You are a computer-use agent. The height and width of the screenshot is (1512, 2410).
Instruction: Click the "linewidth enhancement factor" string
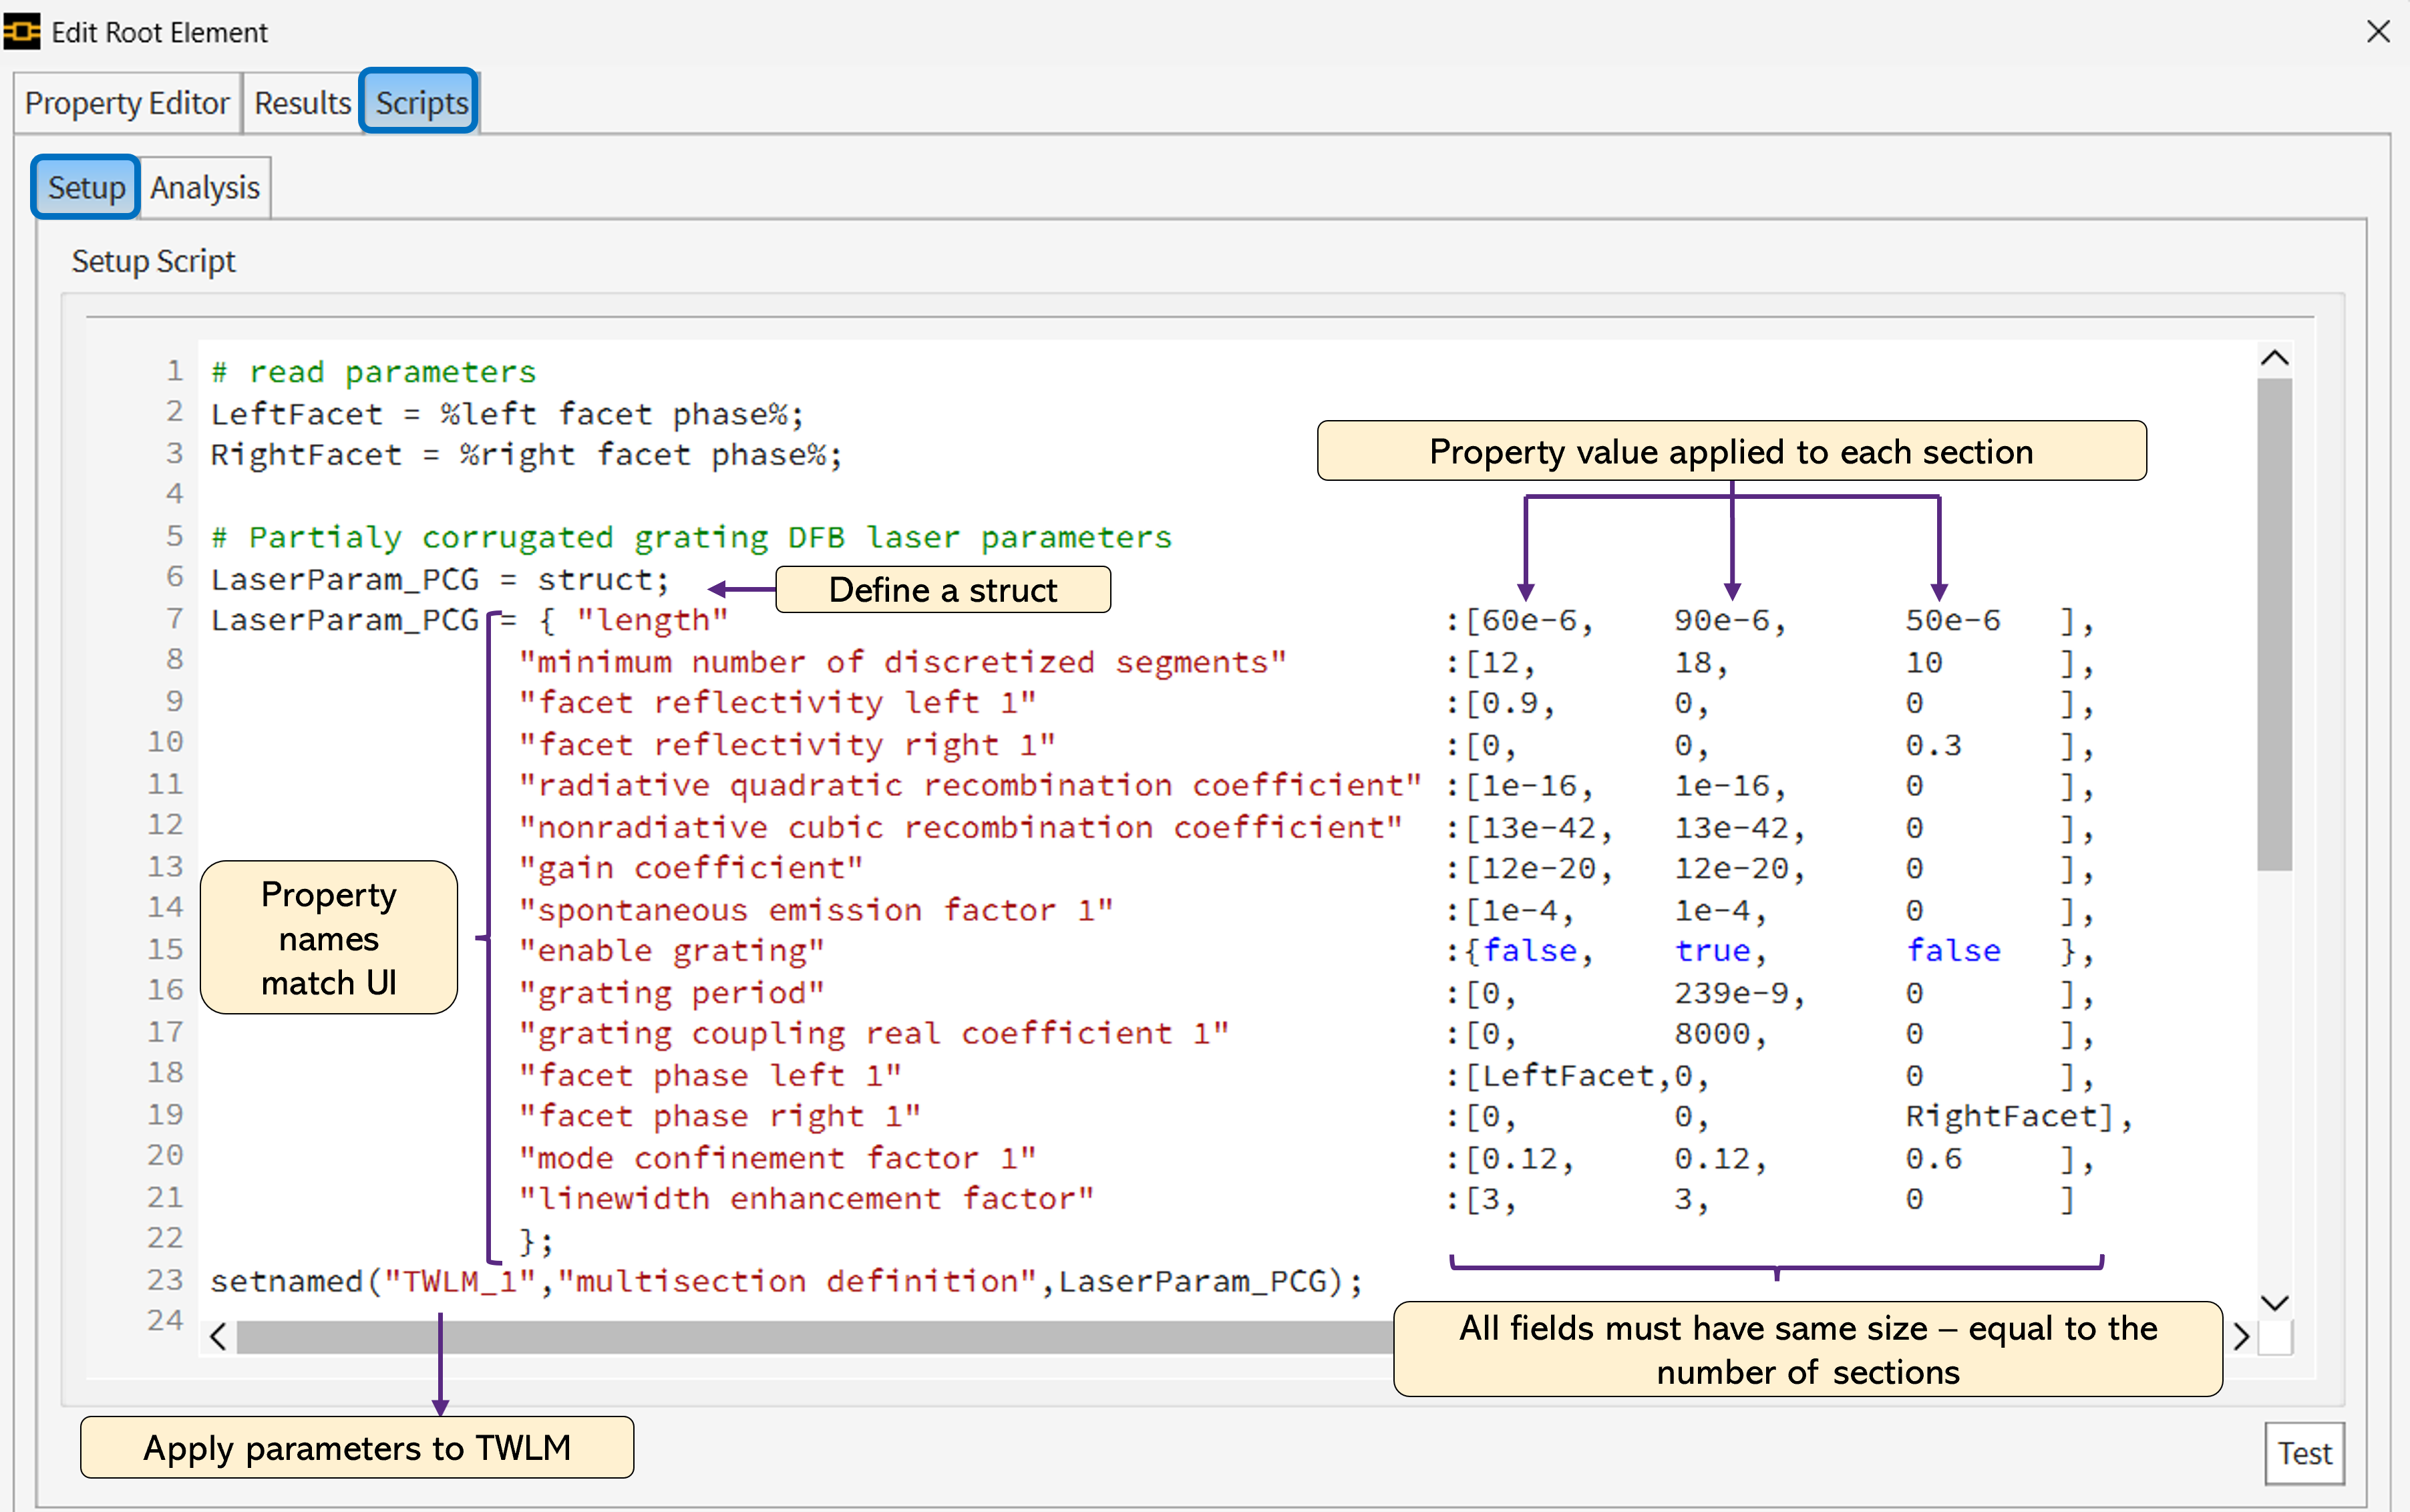coord(806,1199)
